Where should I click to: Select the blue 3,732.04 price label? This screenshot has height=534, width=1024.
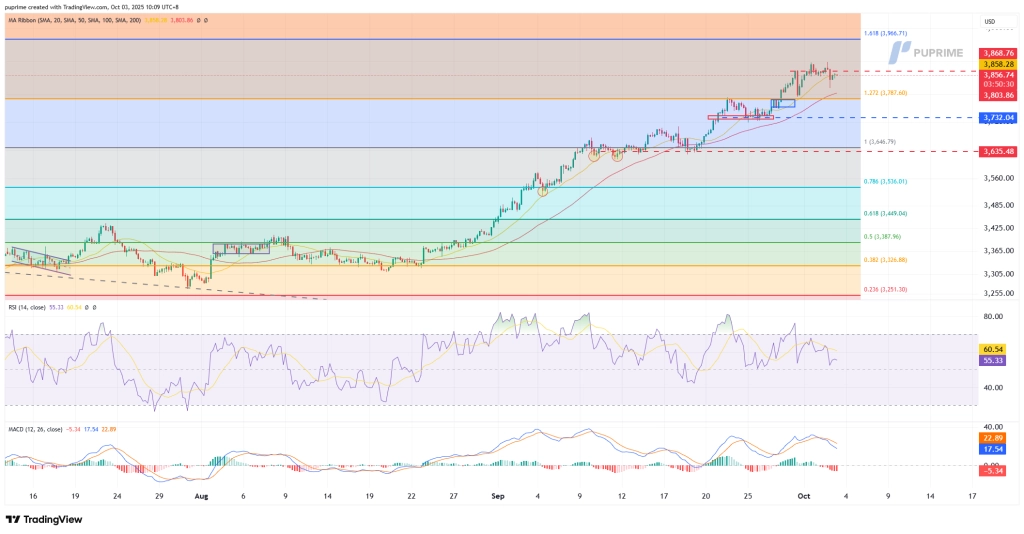click(998, 118)
